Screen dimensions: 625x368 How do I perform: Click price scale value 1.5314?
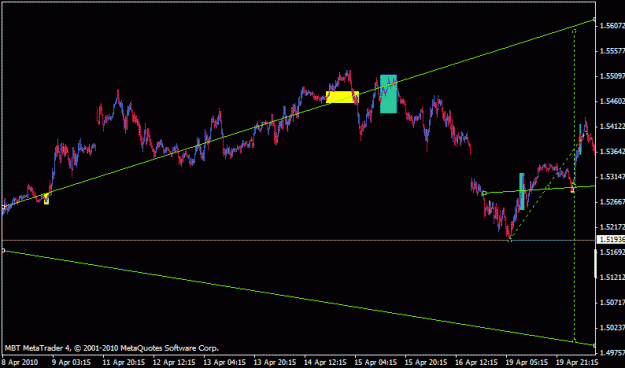pos(612,177)
